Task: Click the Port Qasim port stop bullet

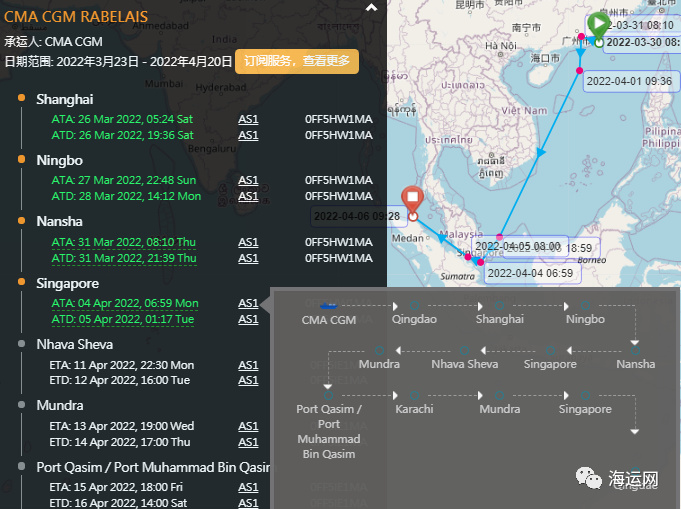Action: coord(21,466)
